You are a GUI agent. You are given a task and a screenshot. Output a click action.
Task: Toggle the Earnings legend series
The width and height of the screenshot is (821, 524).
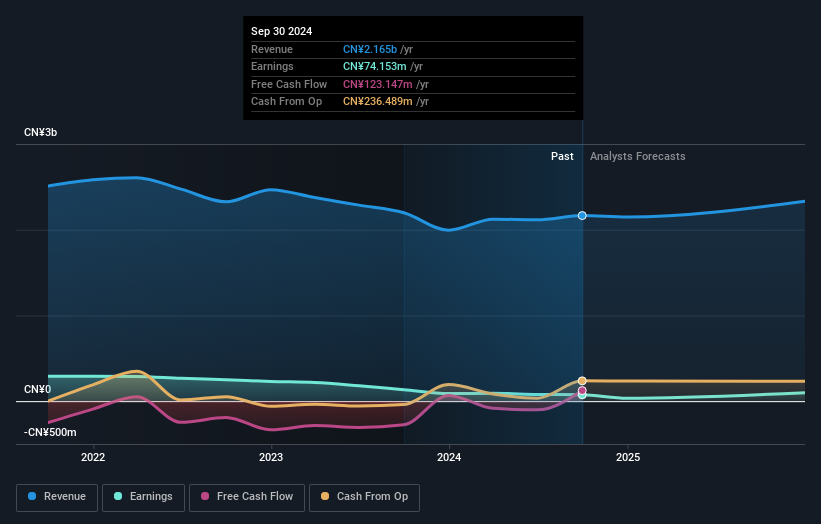143,497
